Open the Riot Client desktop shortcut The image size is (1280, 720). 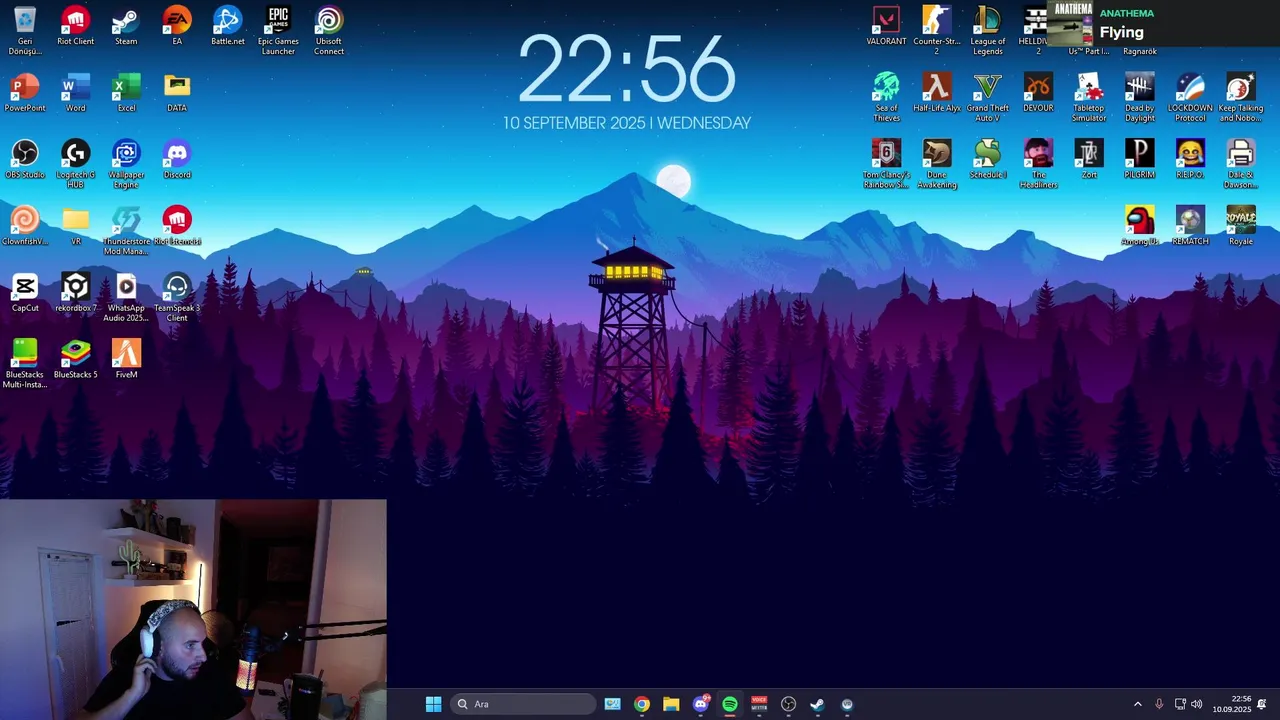tap(75, 27)
